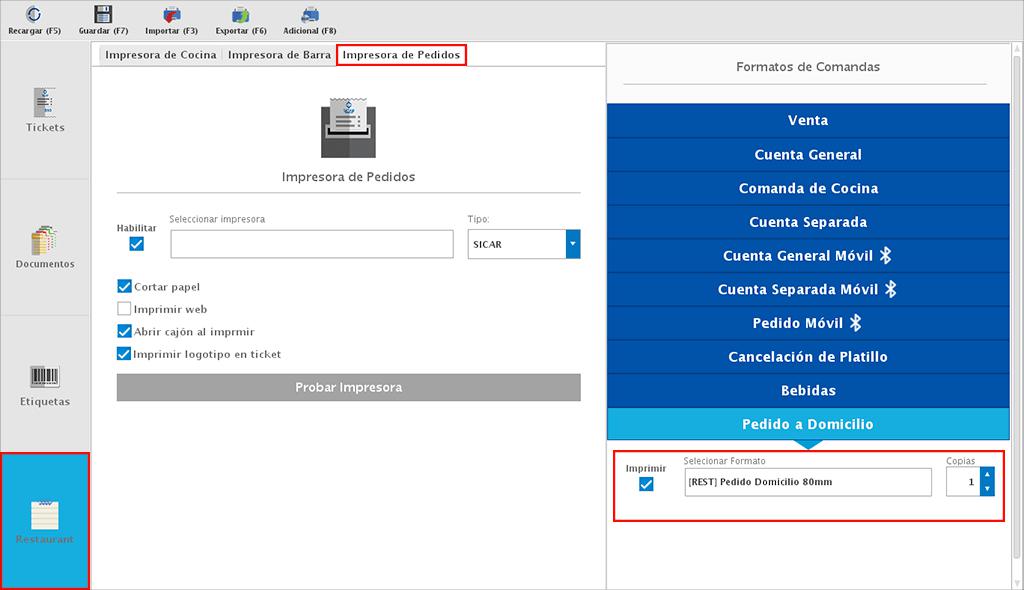The height and width of the screenshot is (590, 1024).
Task: Open the Selecionar Formato combo box
Action: click(807, 482)
